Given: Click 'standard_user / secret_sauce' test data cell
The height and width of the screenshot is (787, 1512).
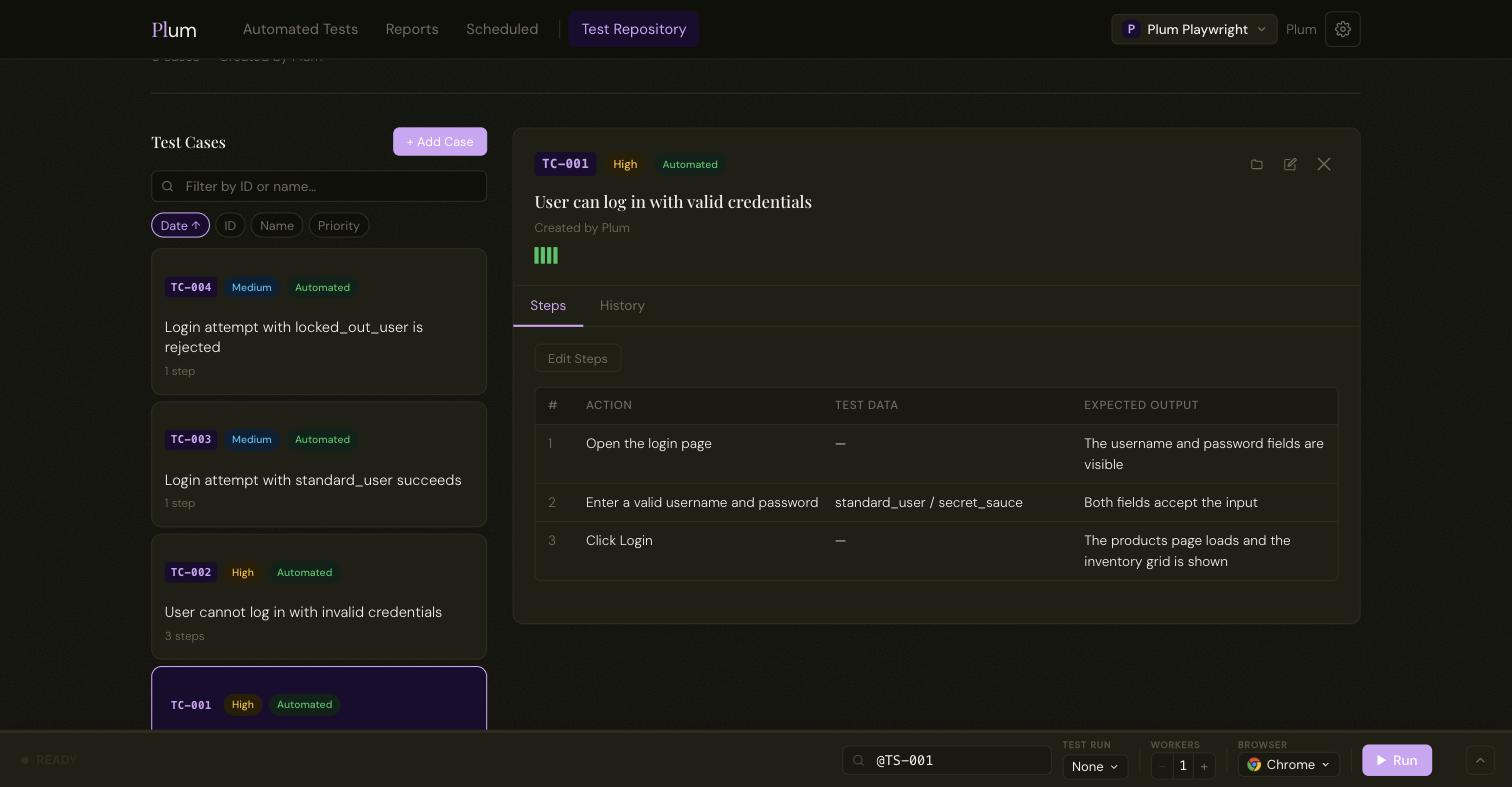Looking at the screenshot, I should coord(929,502).
